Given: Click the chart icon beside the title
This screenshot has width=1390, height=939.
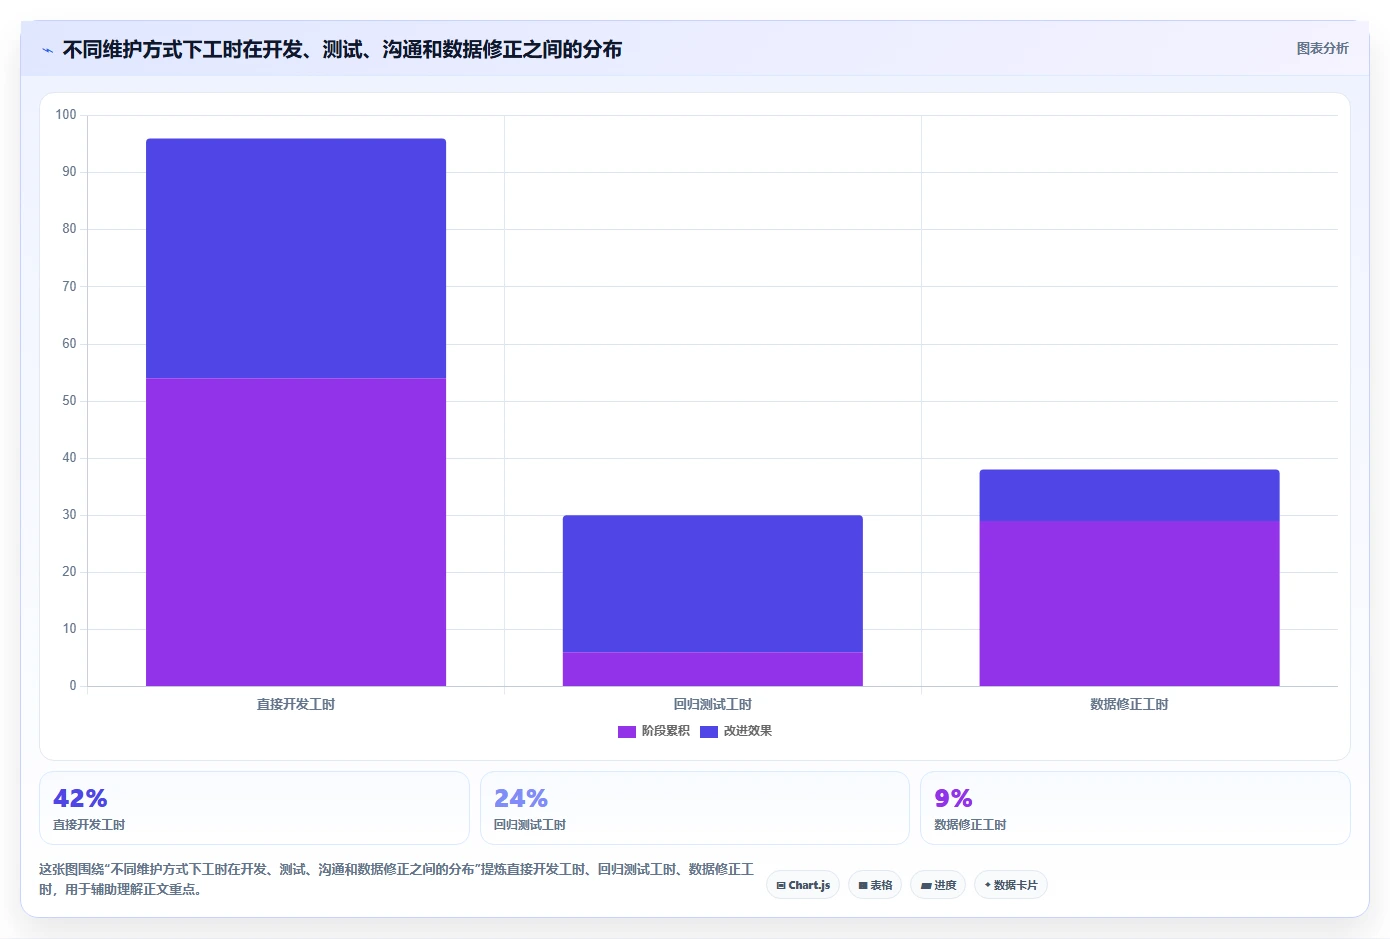Looking at the screenshot, I should (x=47, y=50).
